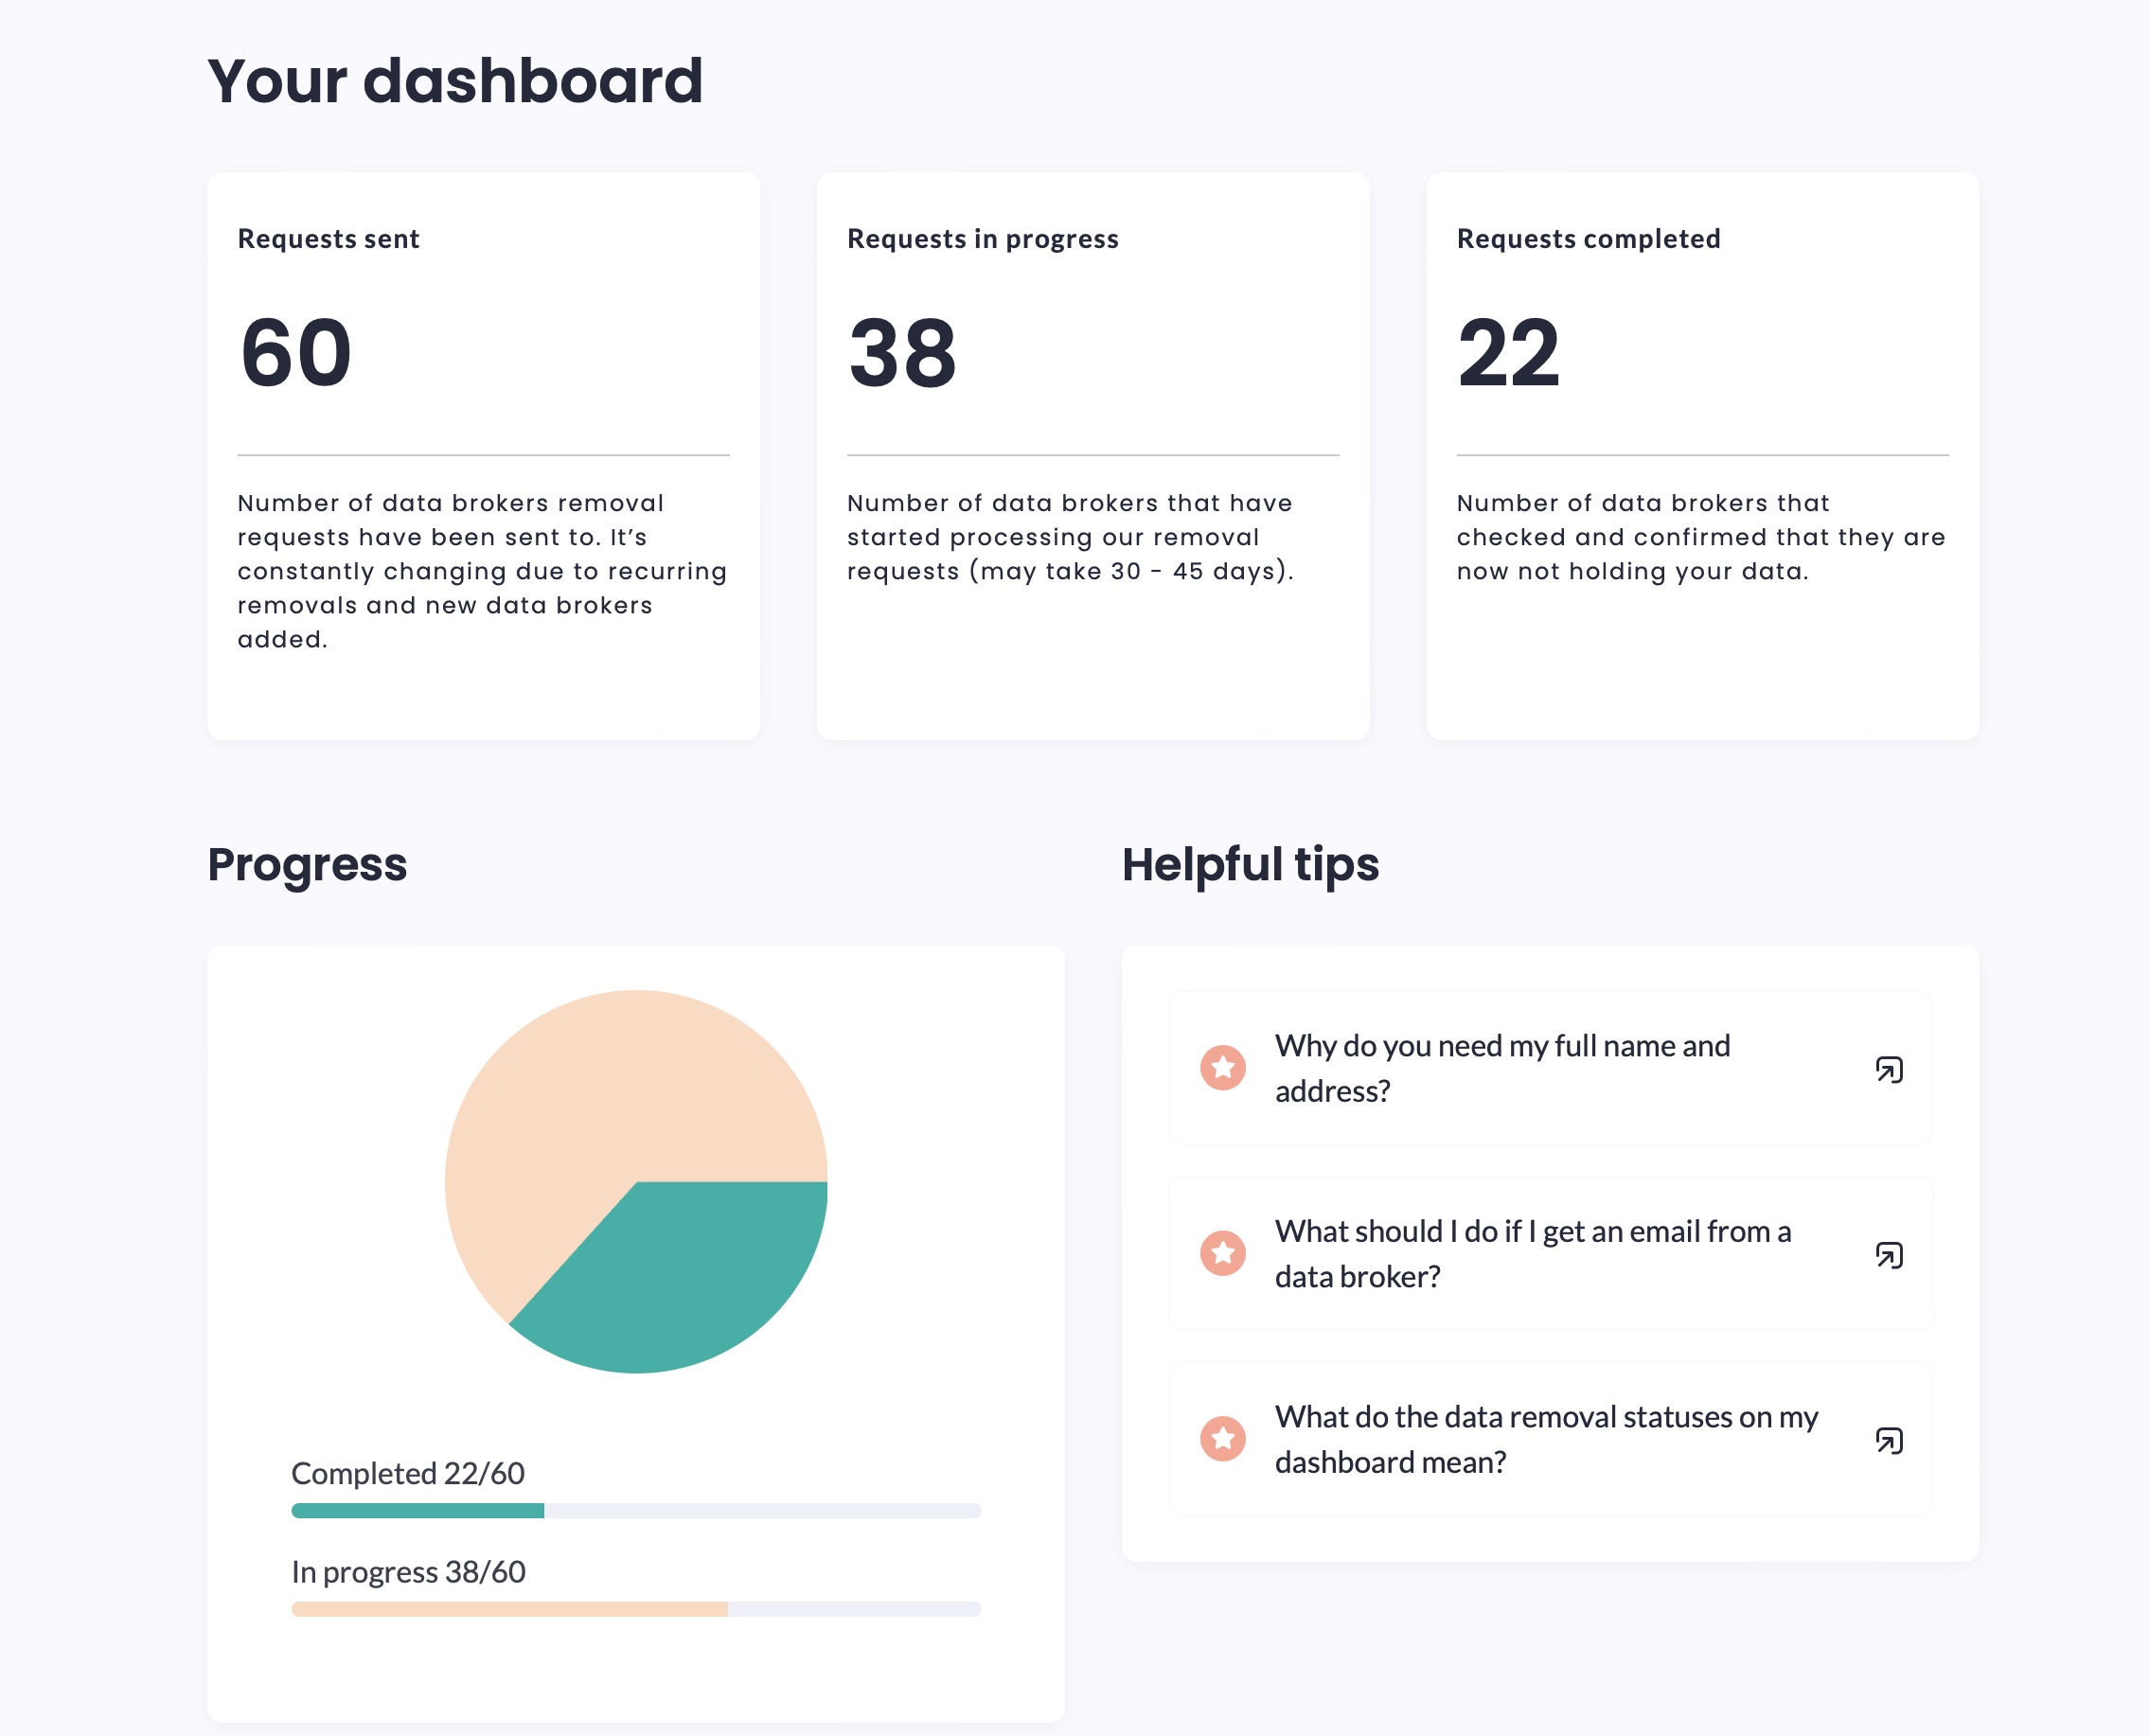Click the Helpful tips heading

(1250, 864)
